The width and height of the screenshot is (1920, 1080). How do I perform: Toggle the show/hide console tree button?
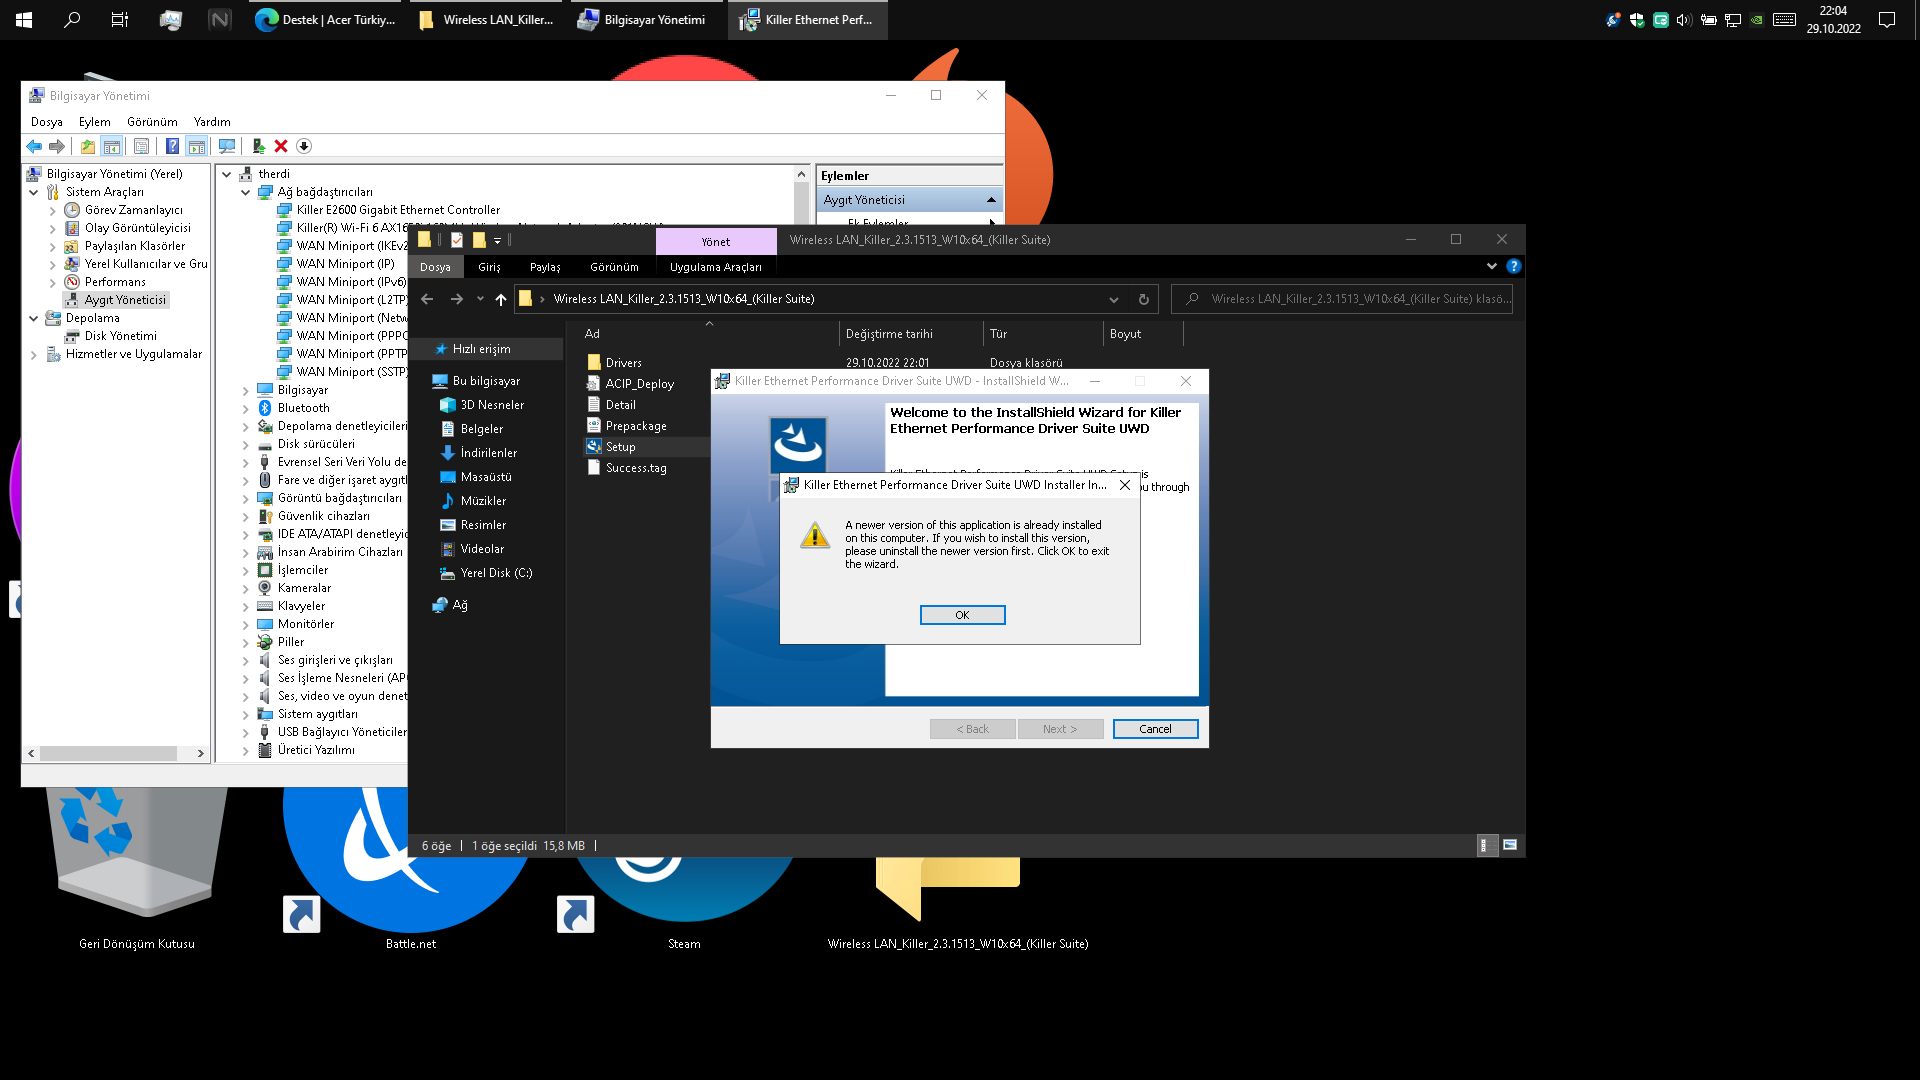pyautogui.click(x=112, y=147)
